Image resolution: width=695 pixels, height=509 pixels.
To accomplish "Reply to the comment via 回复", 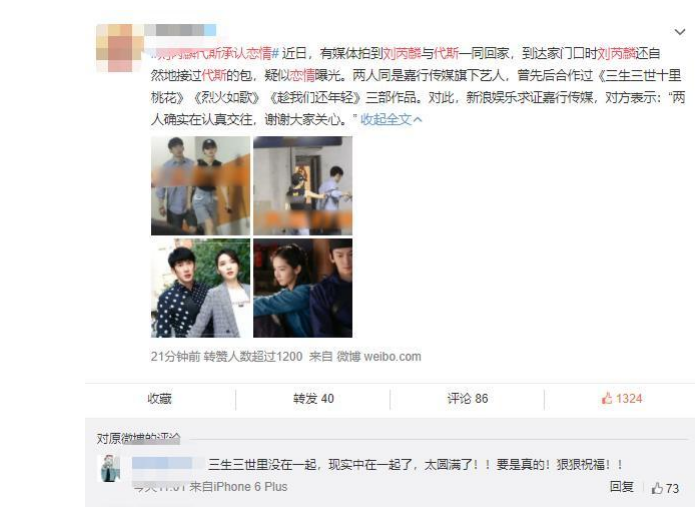I will [x=621, y=487].
